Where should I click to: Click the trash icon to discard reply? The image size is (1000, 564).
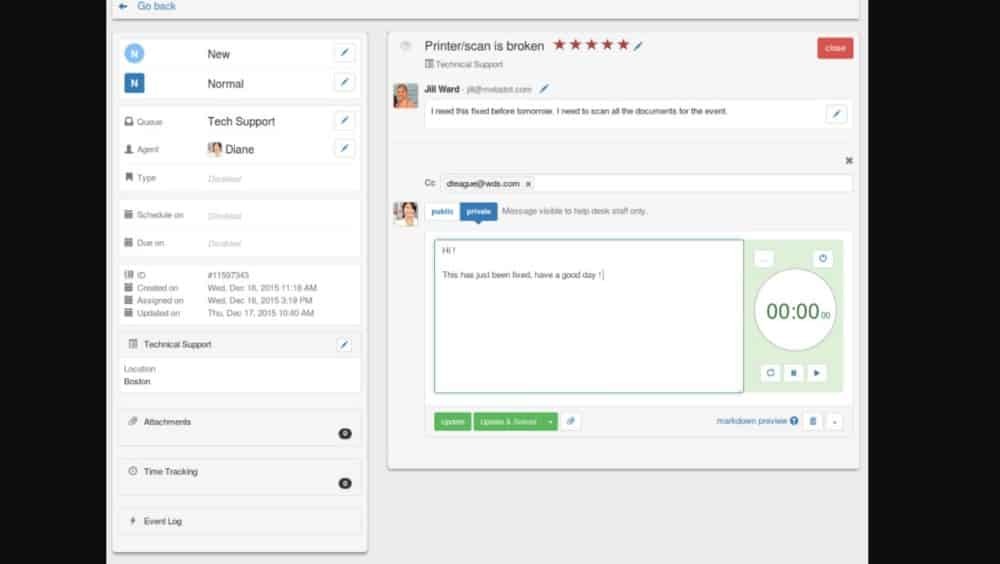(x=813, y=422)
